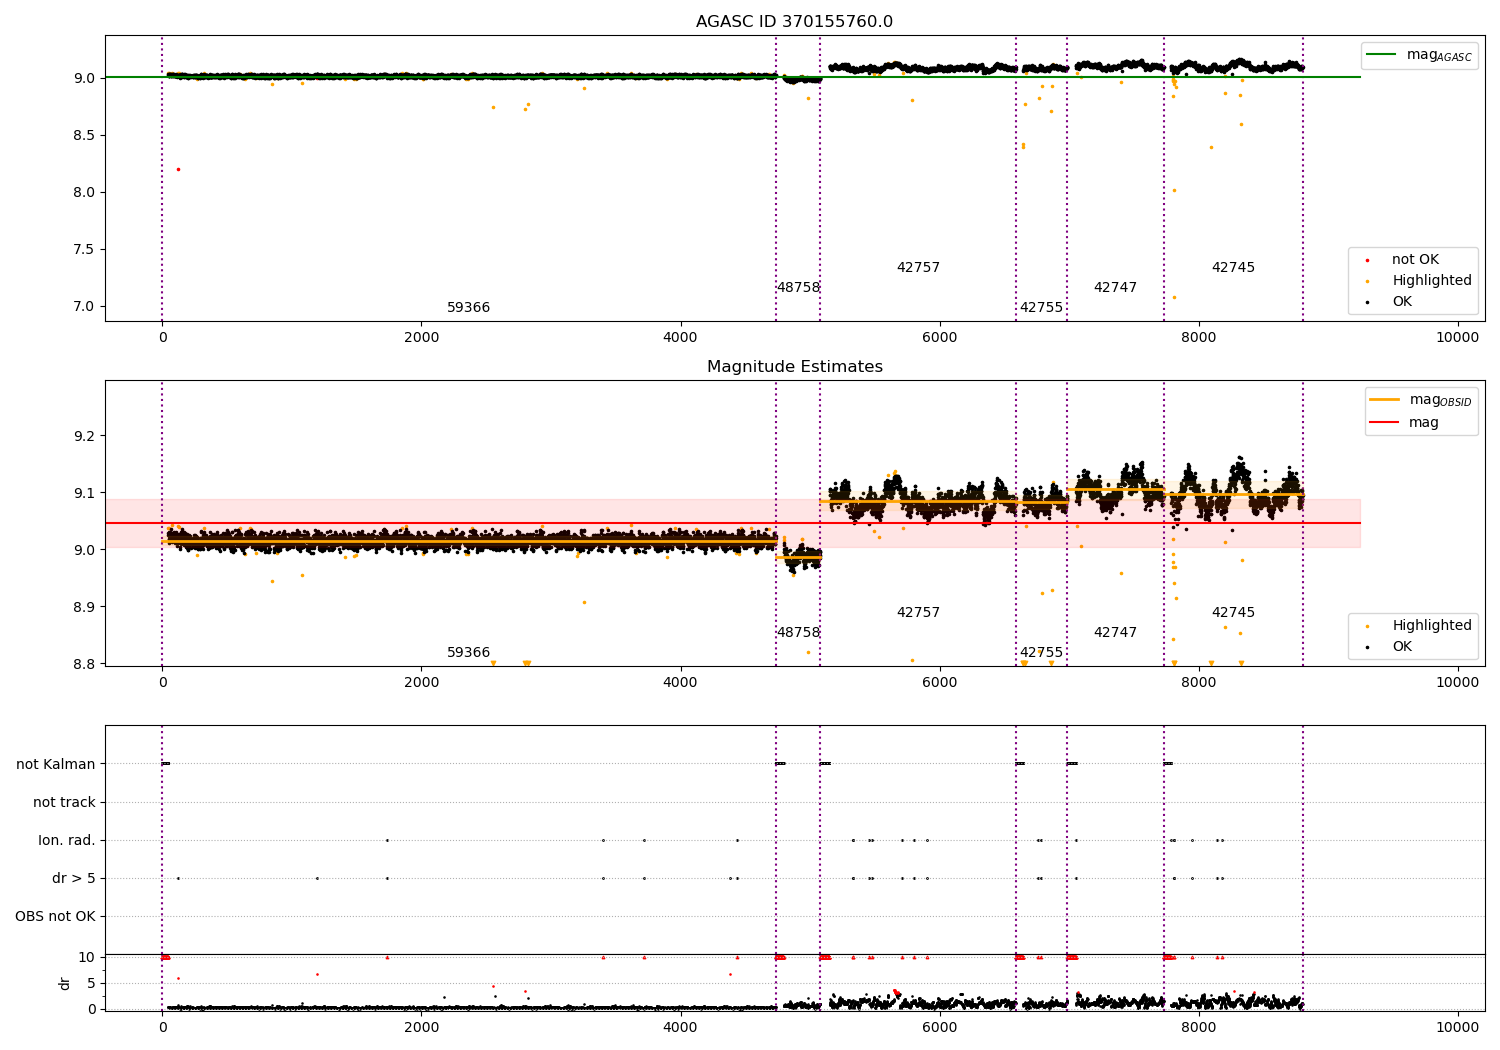Click the 8.8 y-tick of the middle plot
Image resolution: width=1500 pixels, height=1050 pixels.
click(85, 664)
